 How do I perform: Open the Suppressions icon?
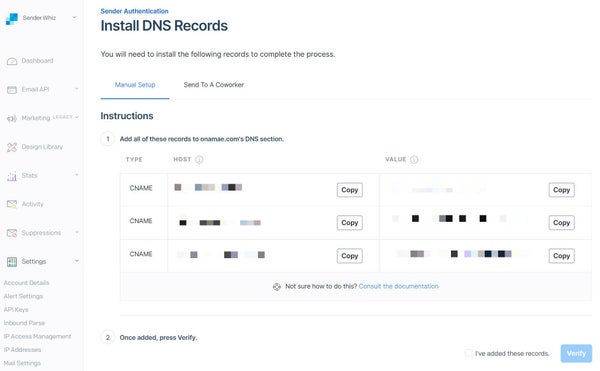click(12, 233)
